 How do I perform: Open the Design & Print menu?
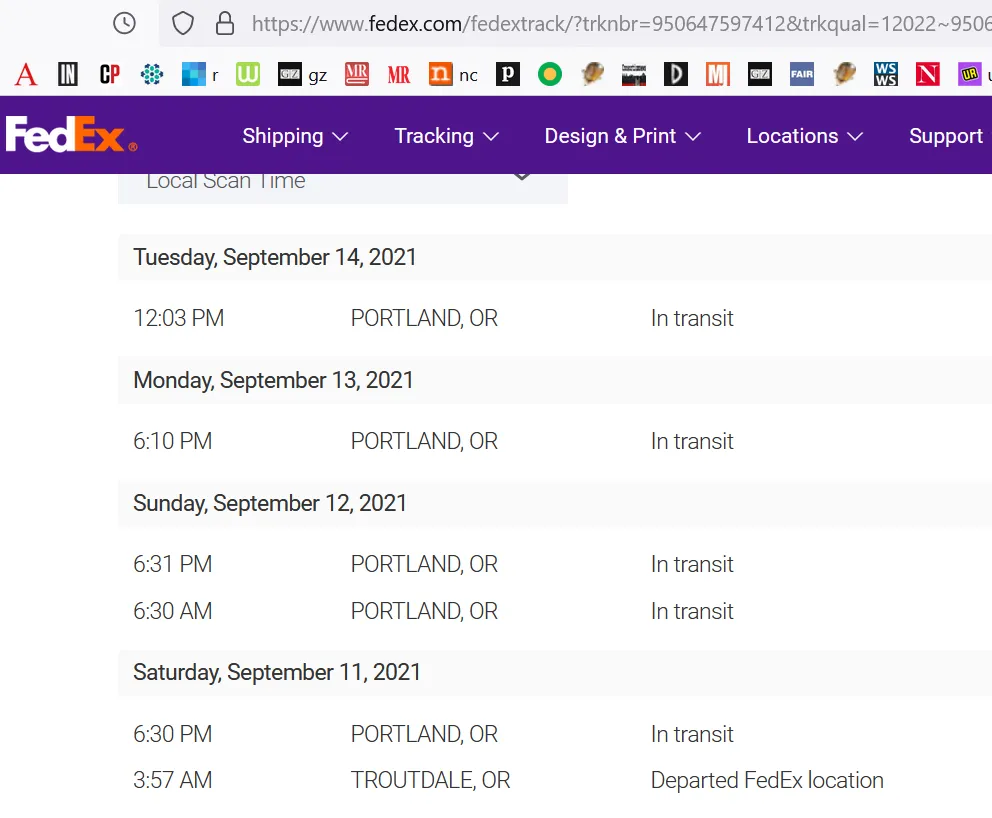(622, 136)
